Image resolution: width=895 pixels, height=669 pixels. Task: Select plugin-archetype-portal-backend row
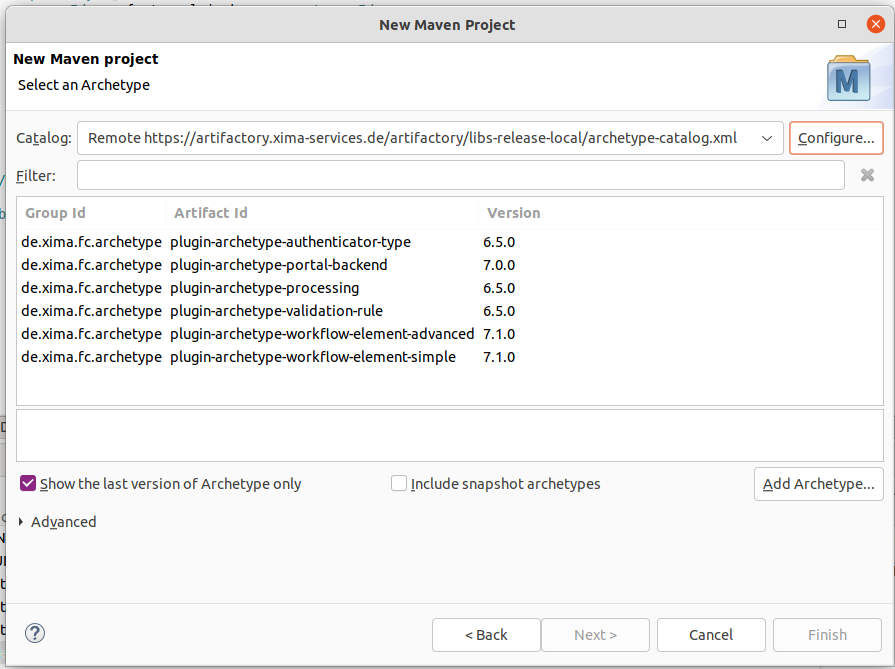(450, 265)
